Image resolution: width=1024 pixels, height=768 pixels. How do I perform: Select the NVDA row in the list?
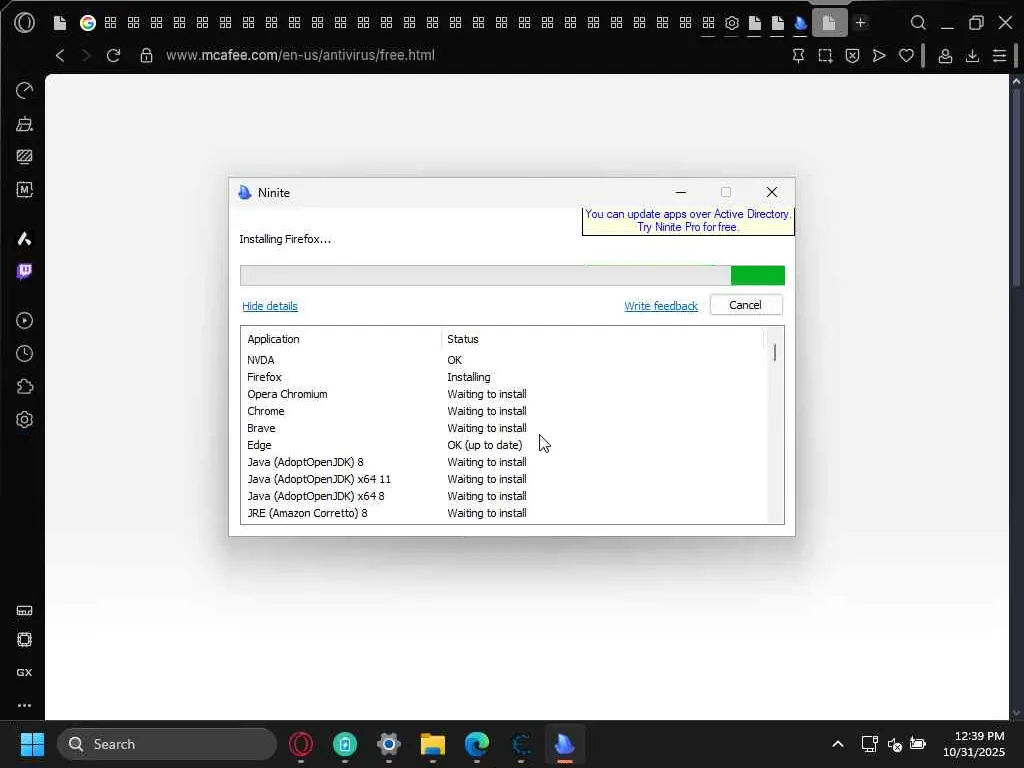[503, 360]
